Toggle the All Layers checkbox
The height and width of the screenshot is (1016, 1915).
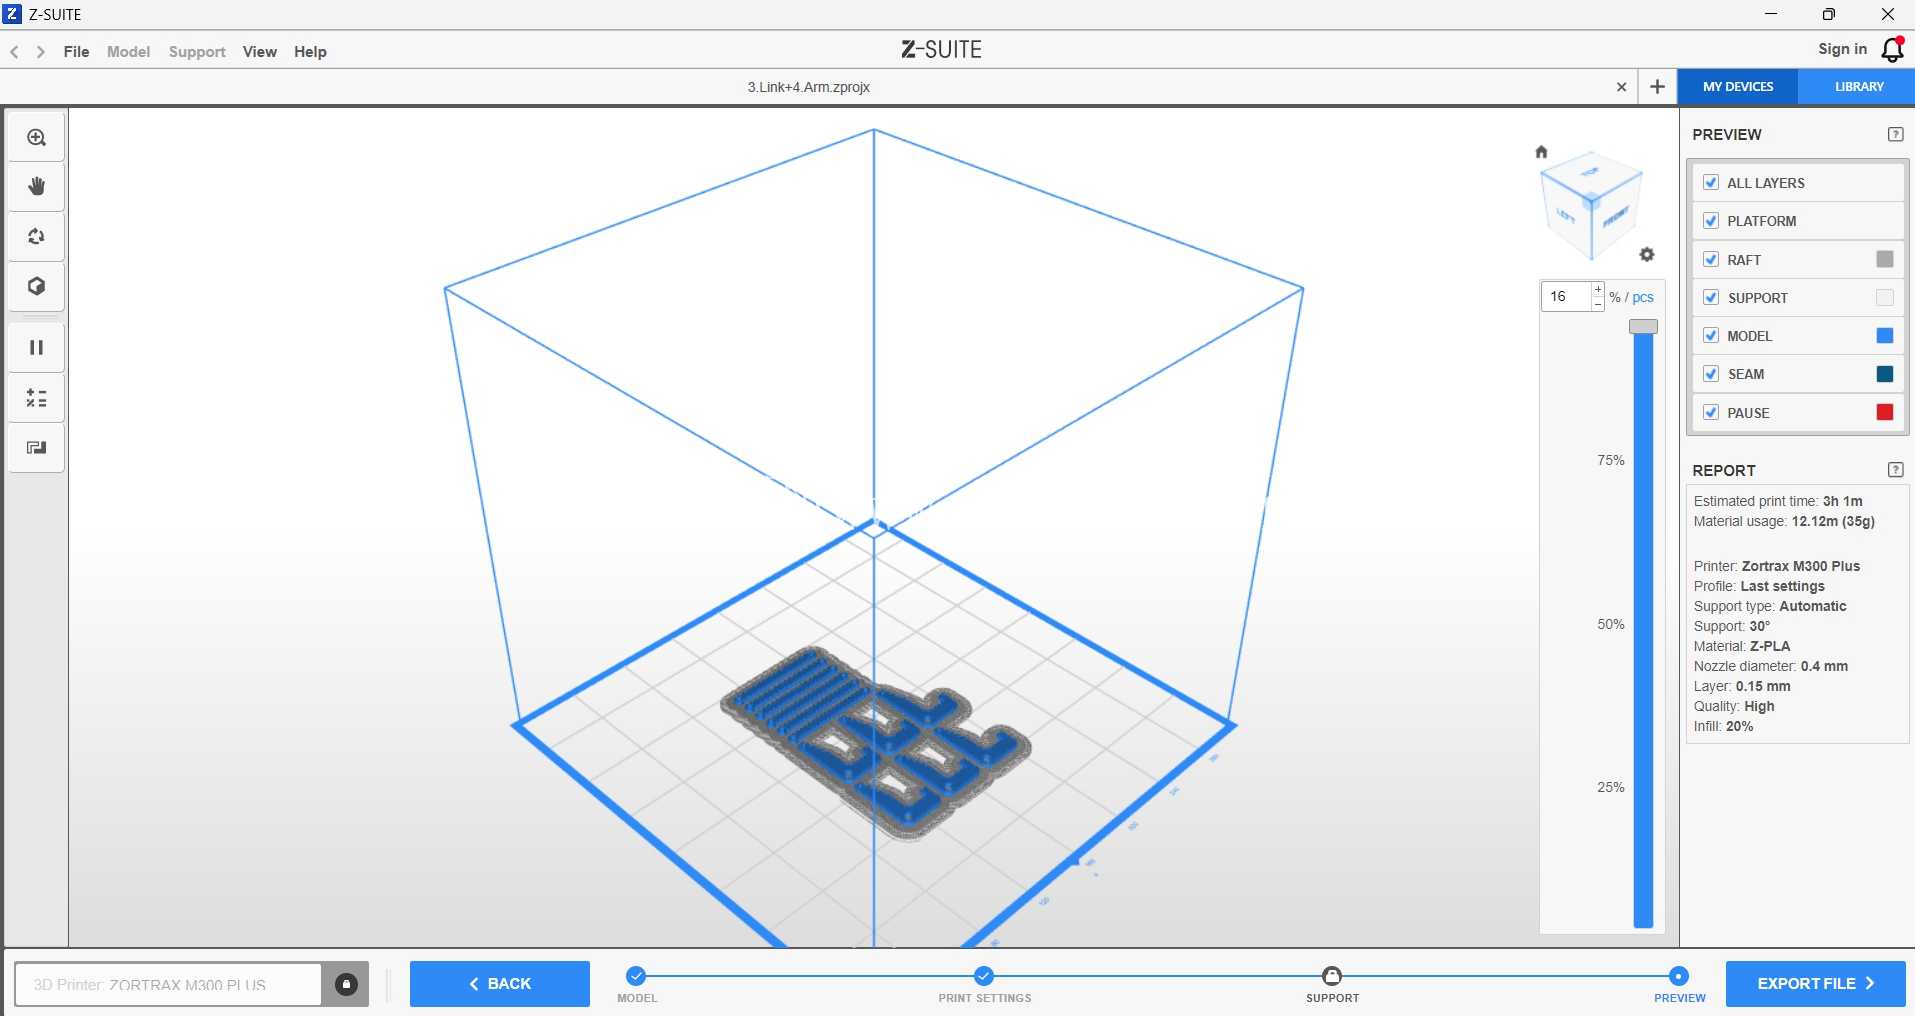click(x=1711, y=182)
